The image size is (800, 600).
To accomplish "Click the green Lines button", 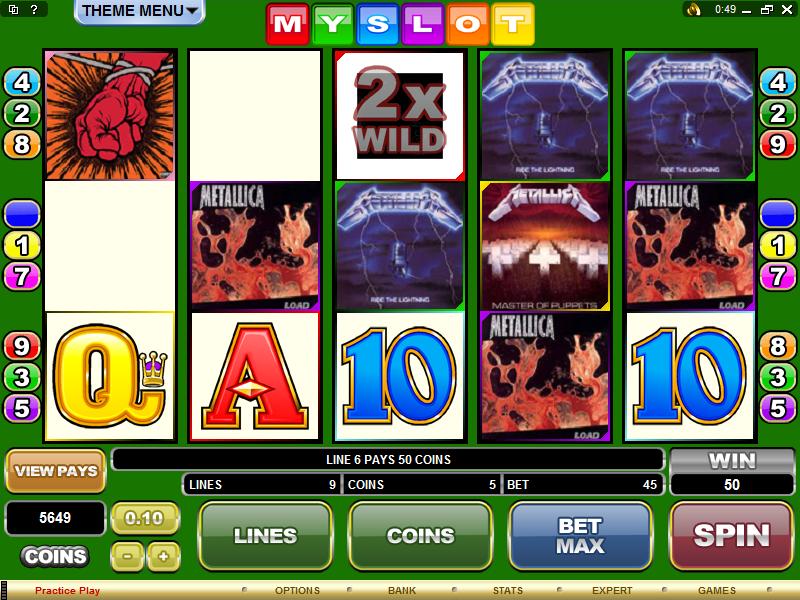I will pos(265,536).
